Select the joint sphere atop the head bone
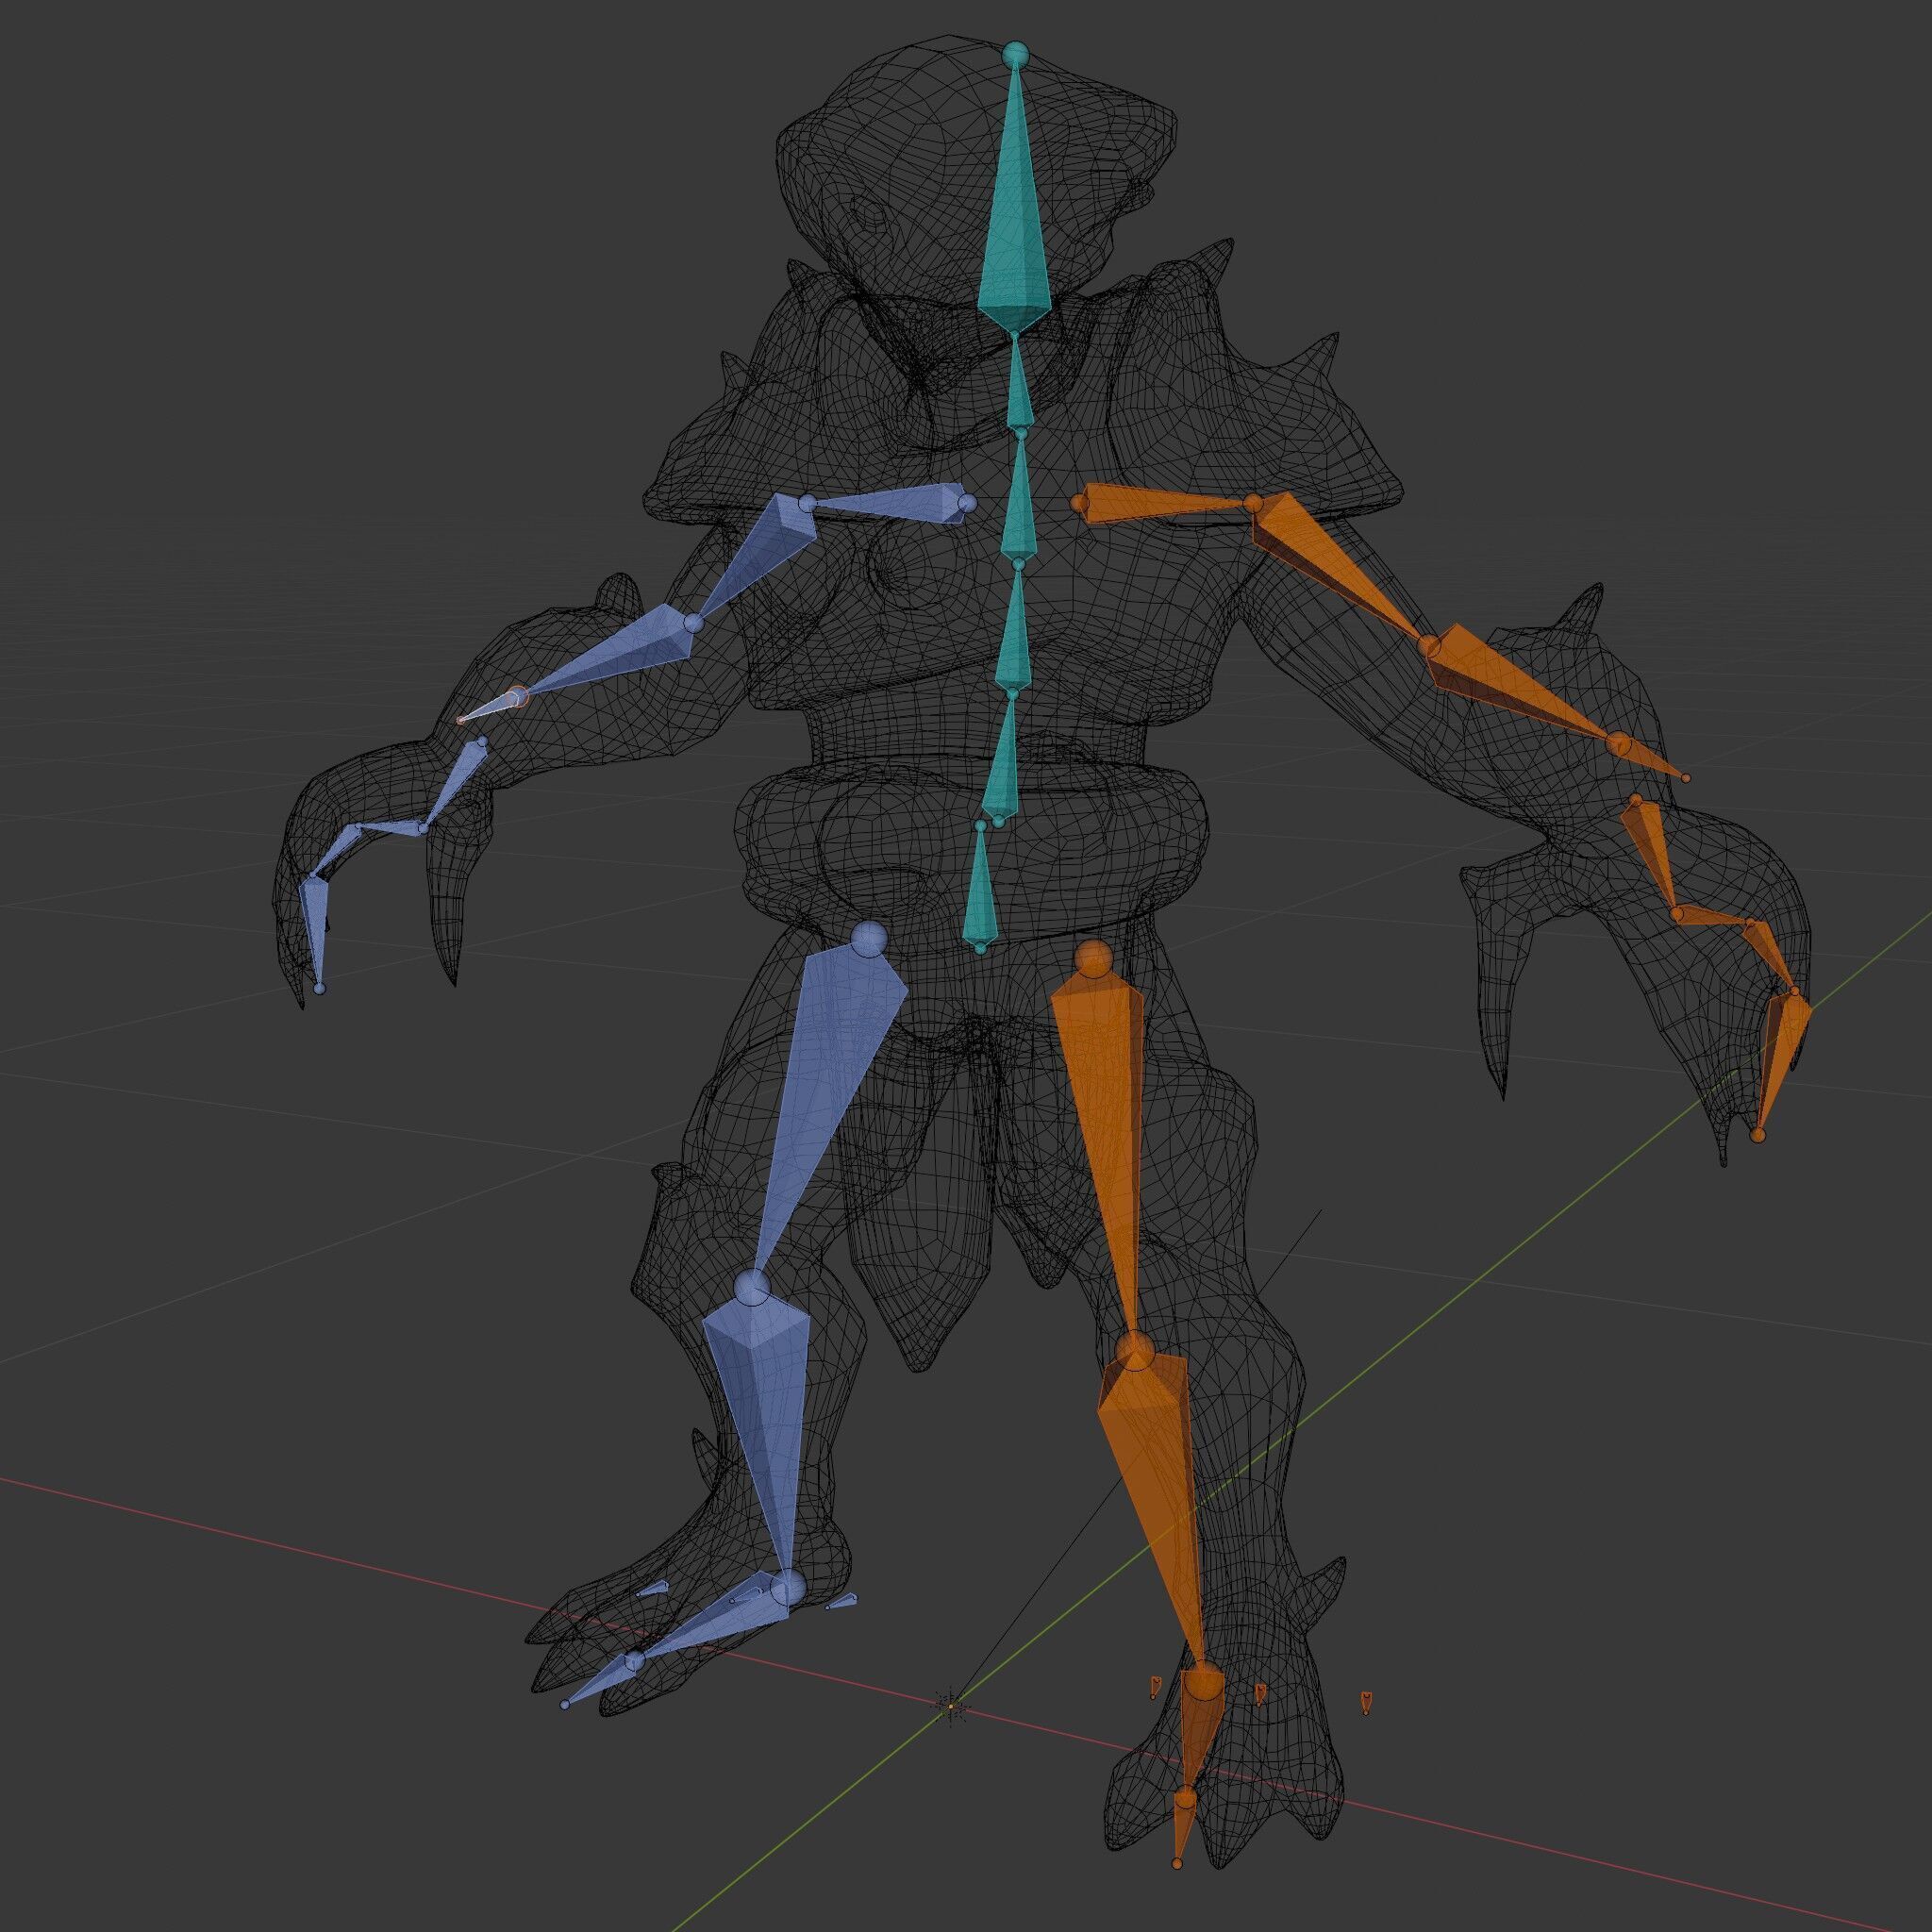The height and width of the screenshot is (1932, 1932). click(1015, 54)
